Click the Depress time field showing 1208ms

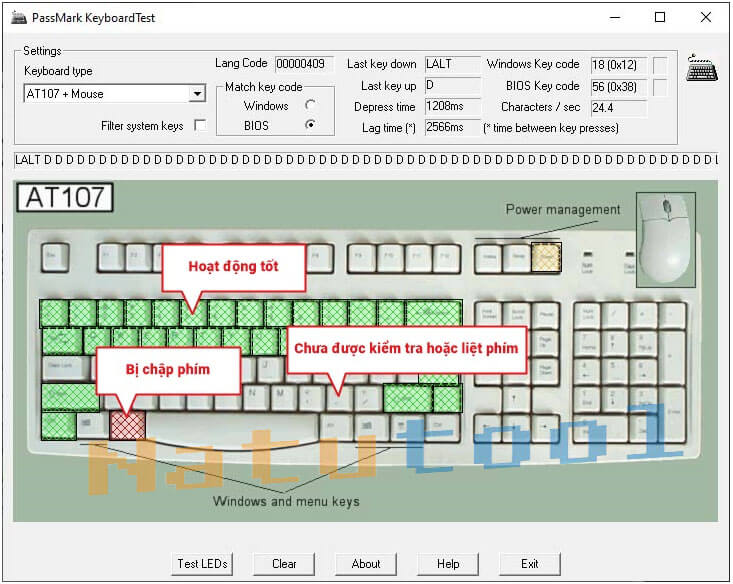click(x=453, y=107)
